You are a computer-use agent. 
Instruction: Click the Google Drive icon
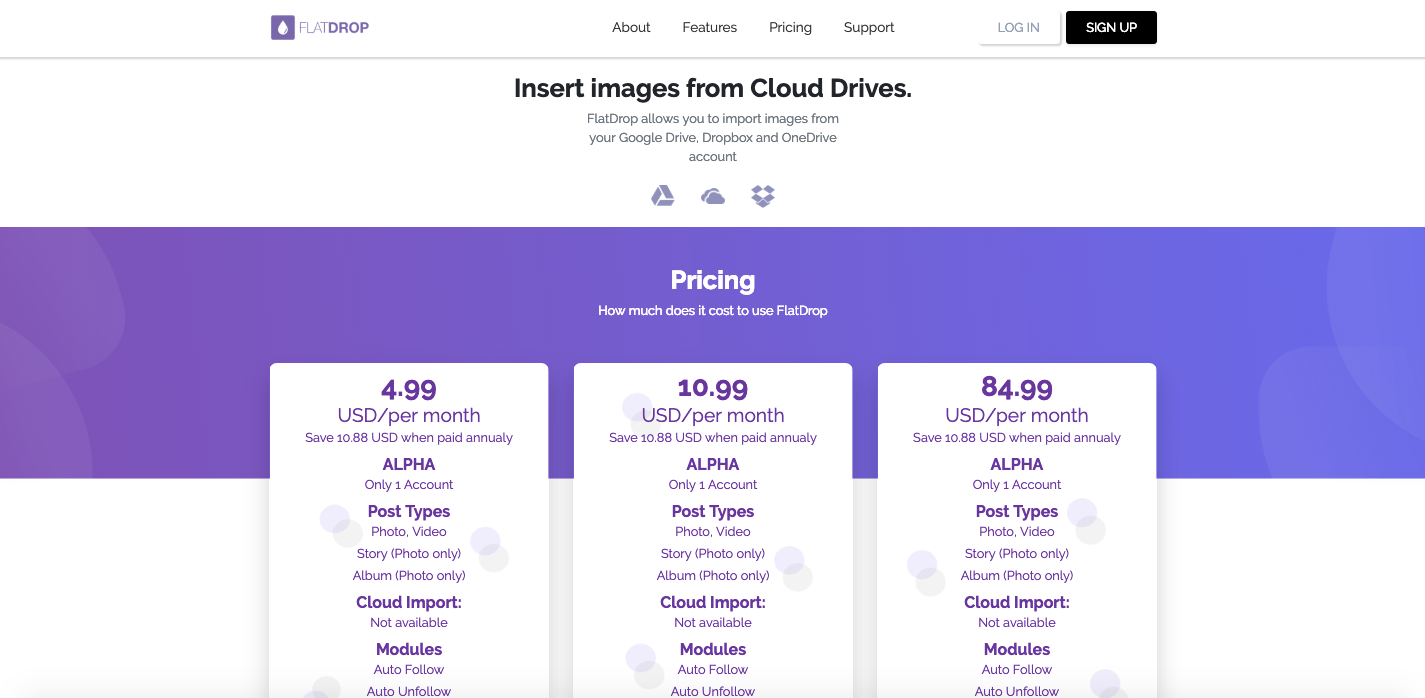[x=663, y=196]
